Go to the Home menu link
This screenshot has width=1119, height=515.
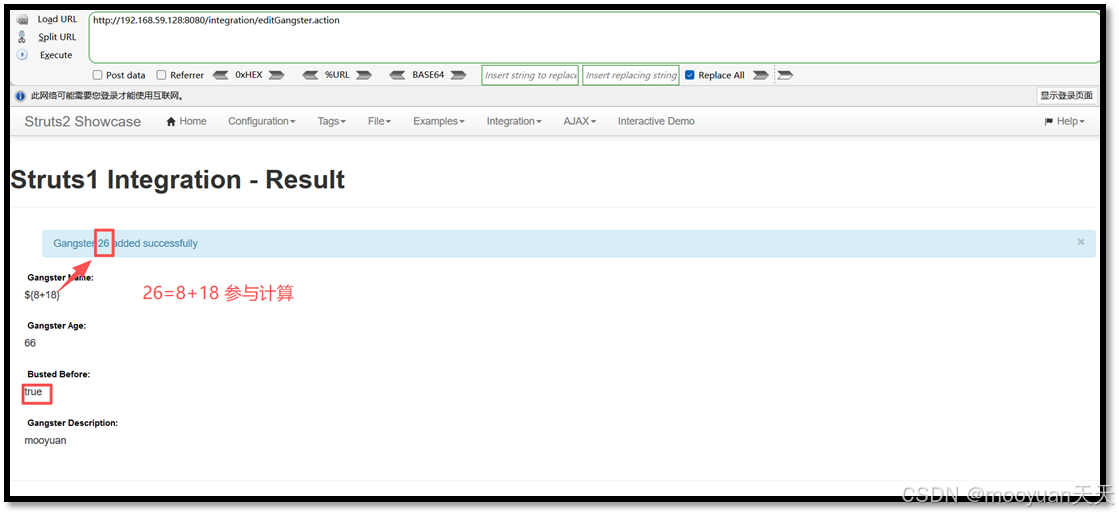186,121
